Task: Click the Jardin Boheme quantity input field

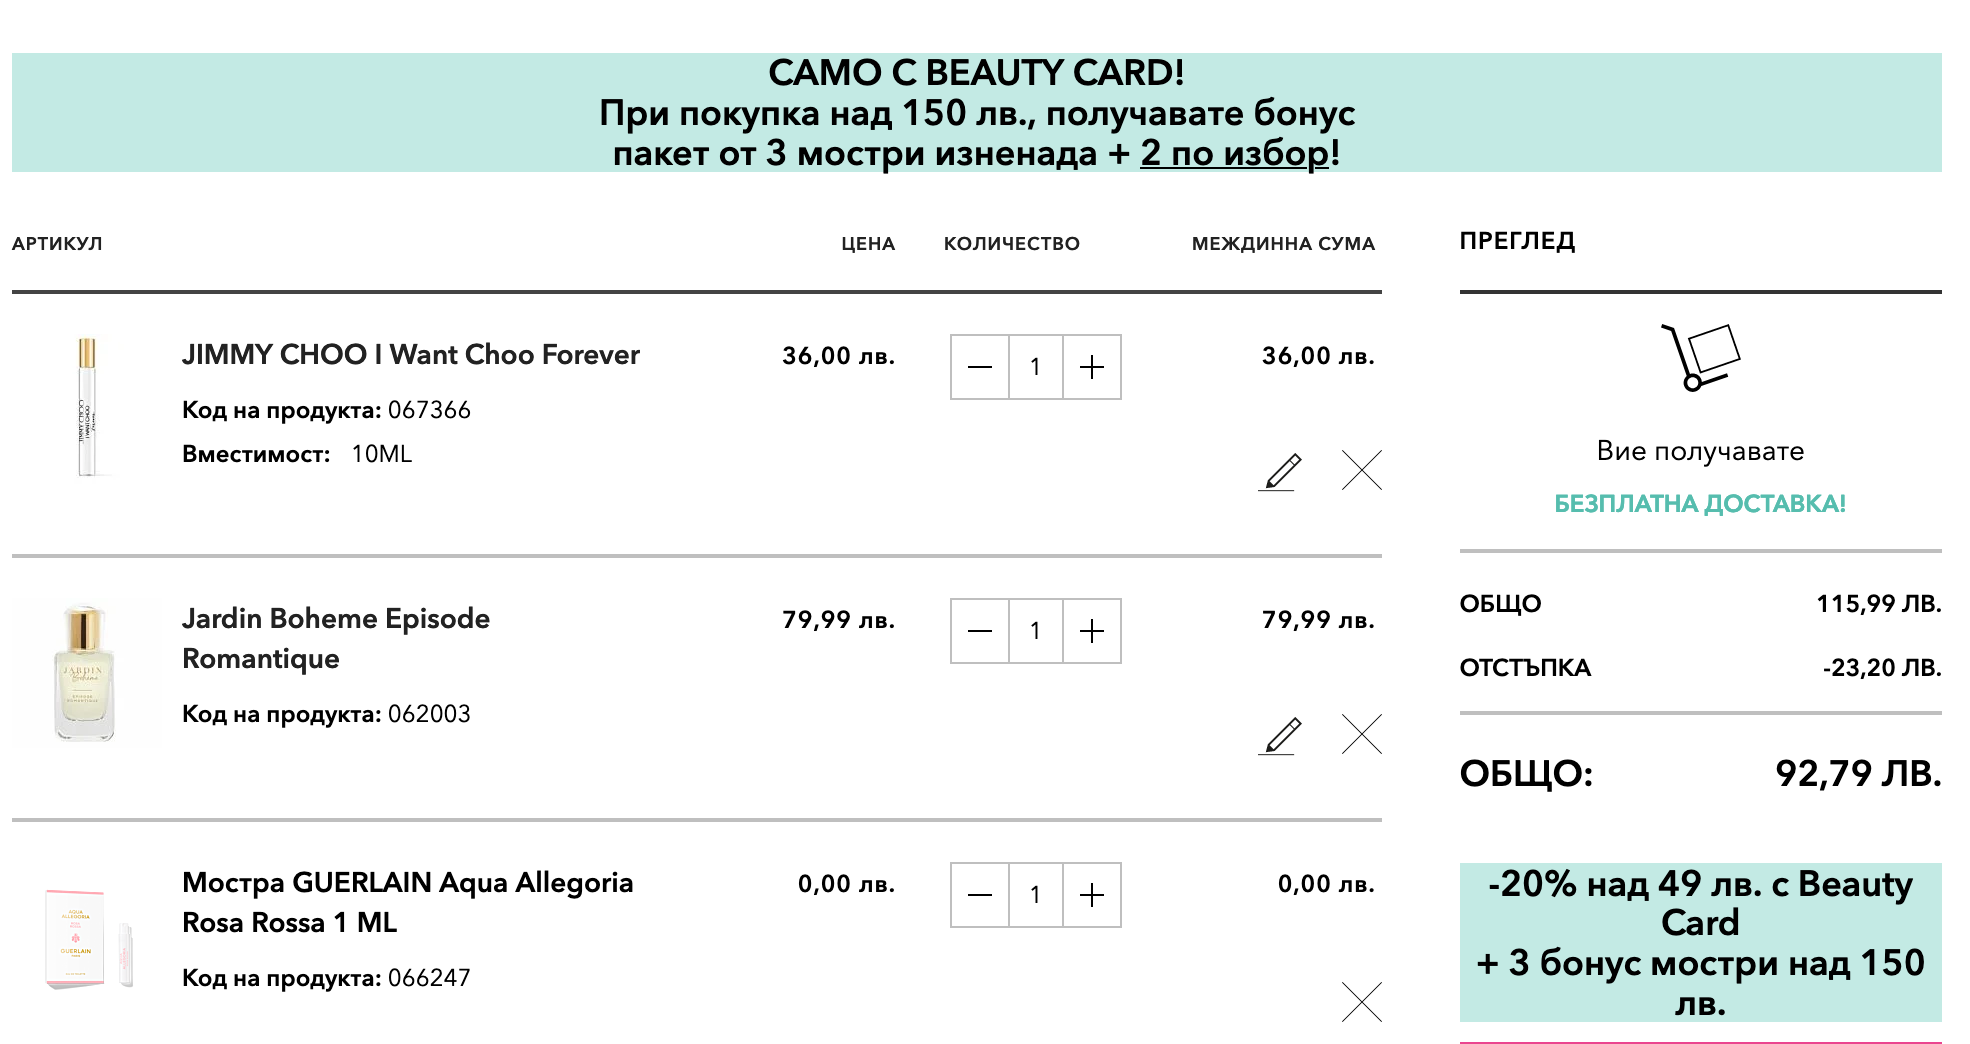Action: [x=1035, y=631]
